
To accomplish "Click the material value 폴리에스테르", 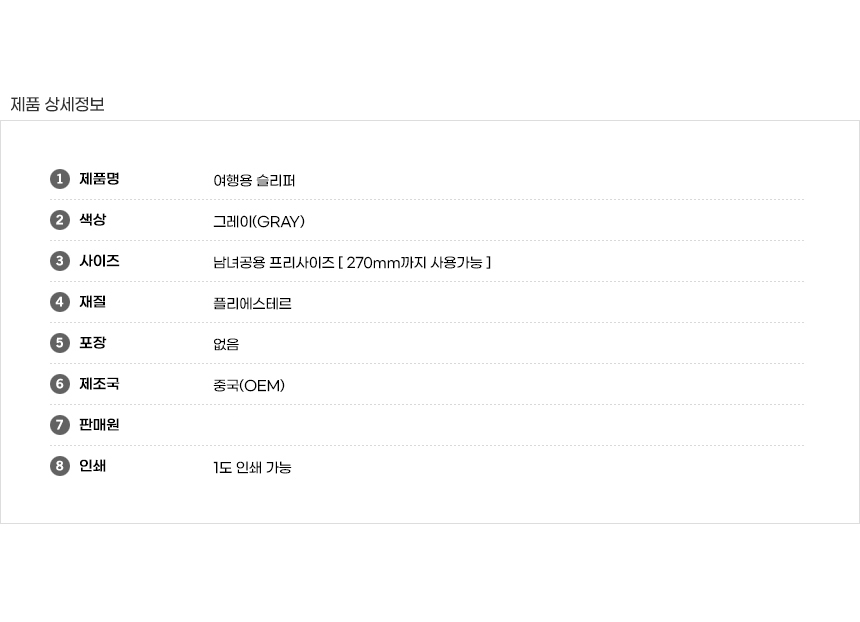I will tap(252, 304).
